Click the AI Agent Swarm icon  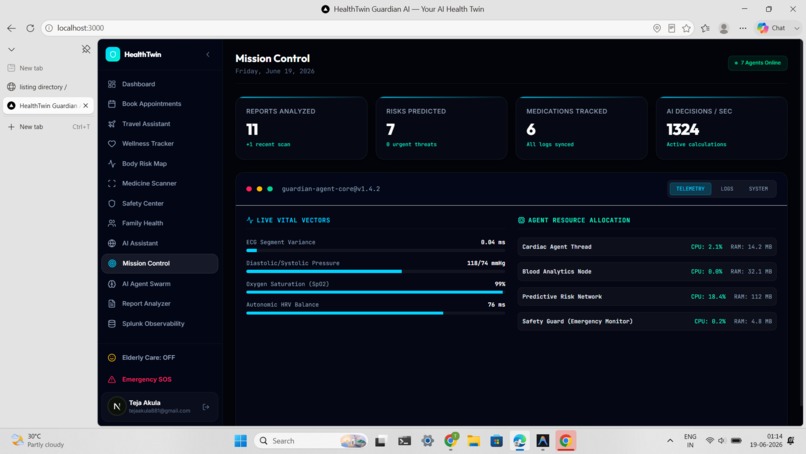112,284
